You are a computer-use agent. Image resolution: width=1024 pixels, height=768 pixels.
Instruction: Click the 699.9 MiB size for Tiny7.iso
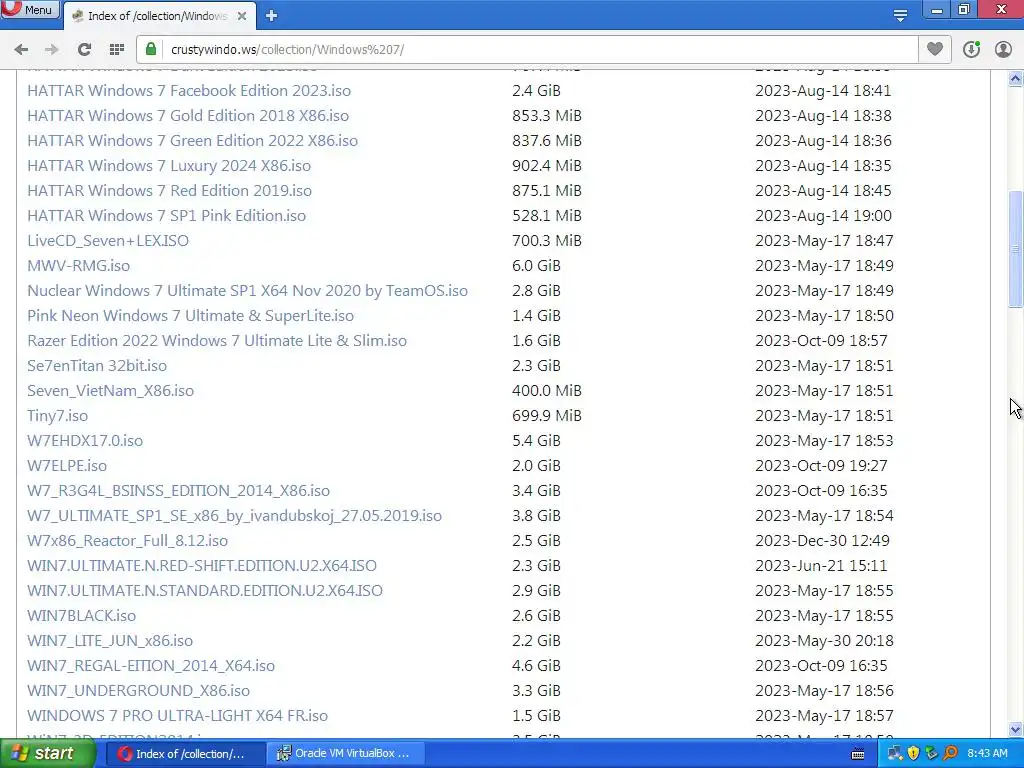click(547, 416)
